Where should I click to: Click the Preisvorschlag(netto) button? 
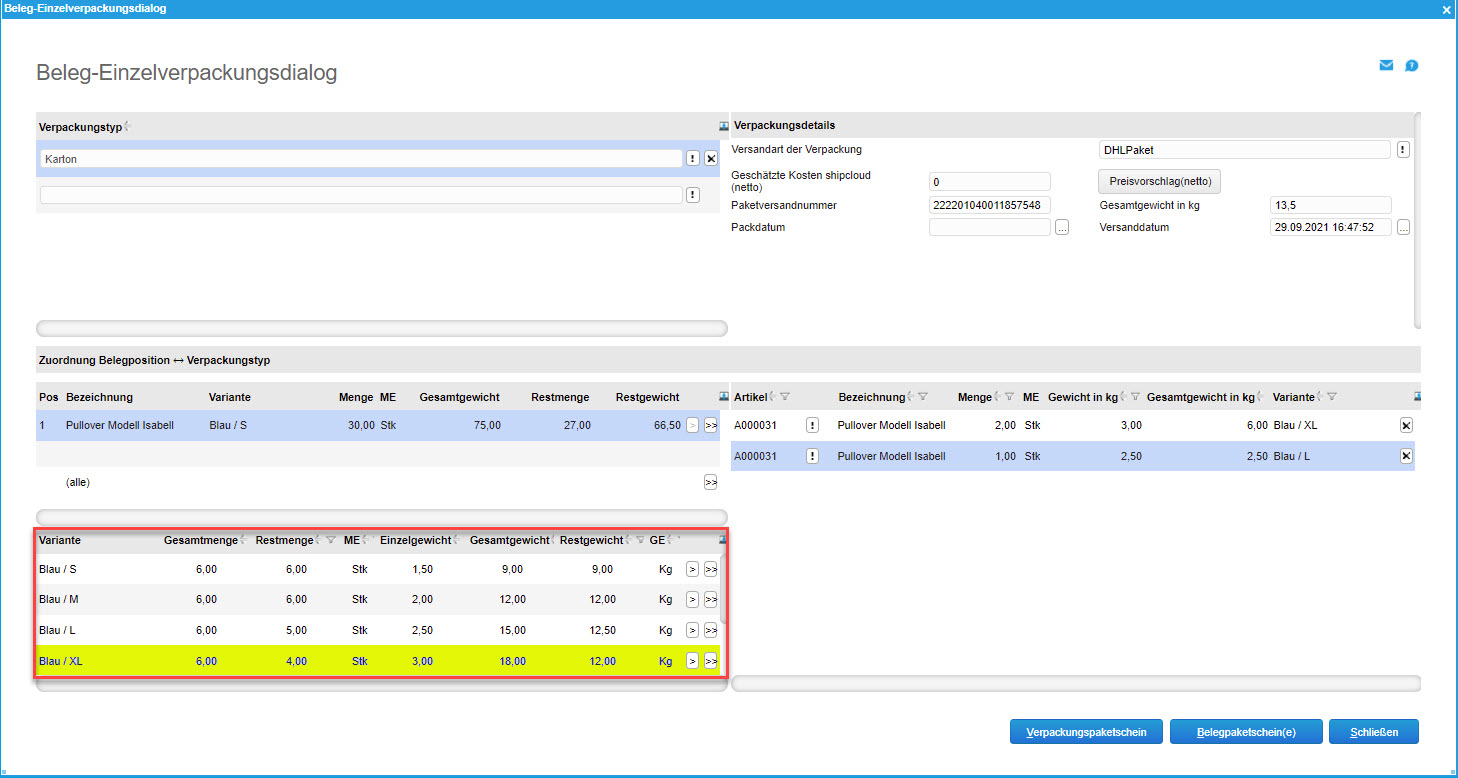(1159, 182)
